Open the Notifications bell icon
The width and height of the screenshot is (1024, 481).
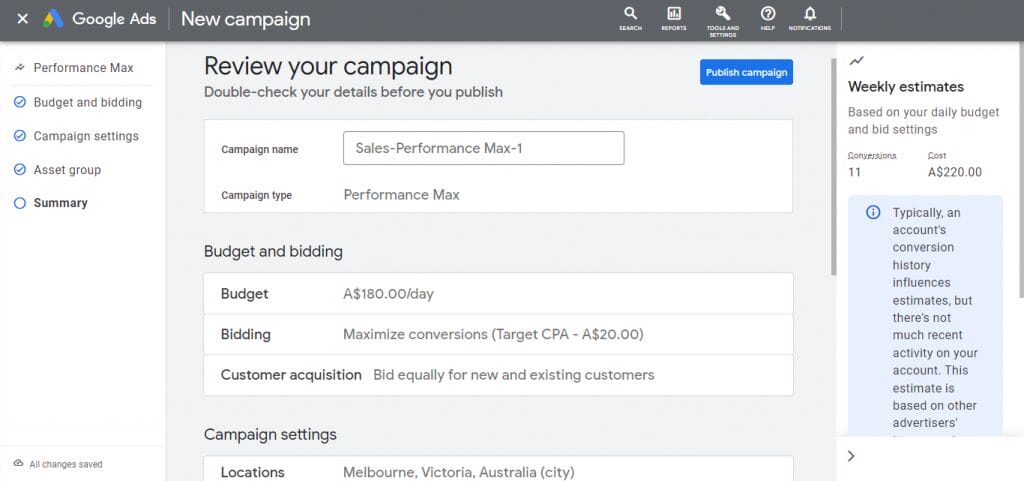tap(809, 14)
